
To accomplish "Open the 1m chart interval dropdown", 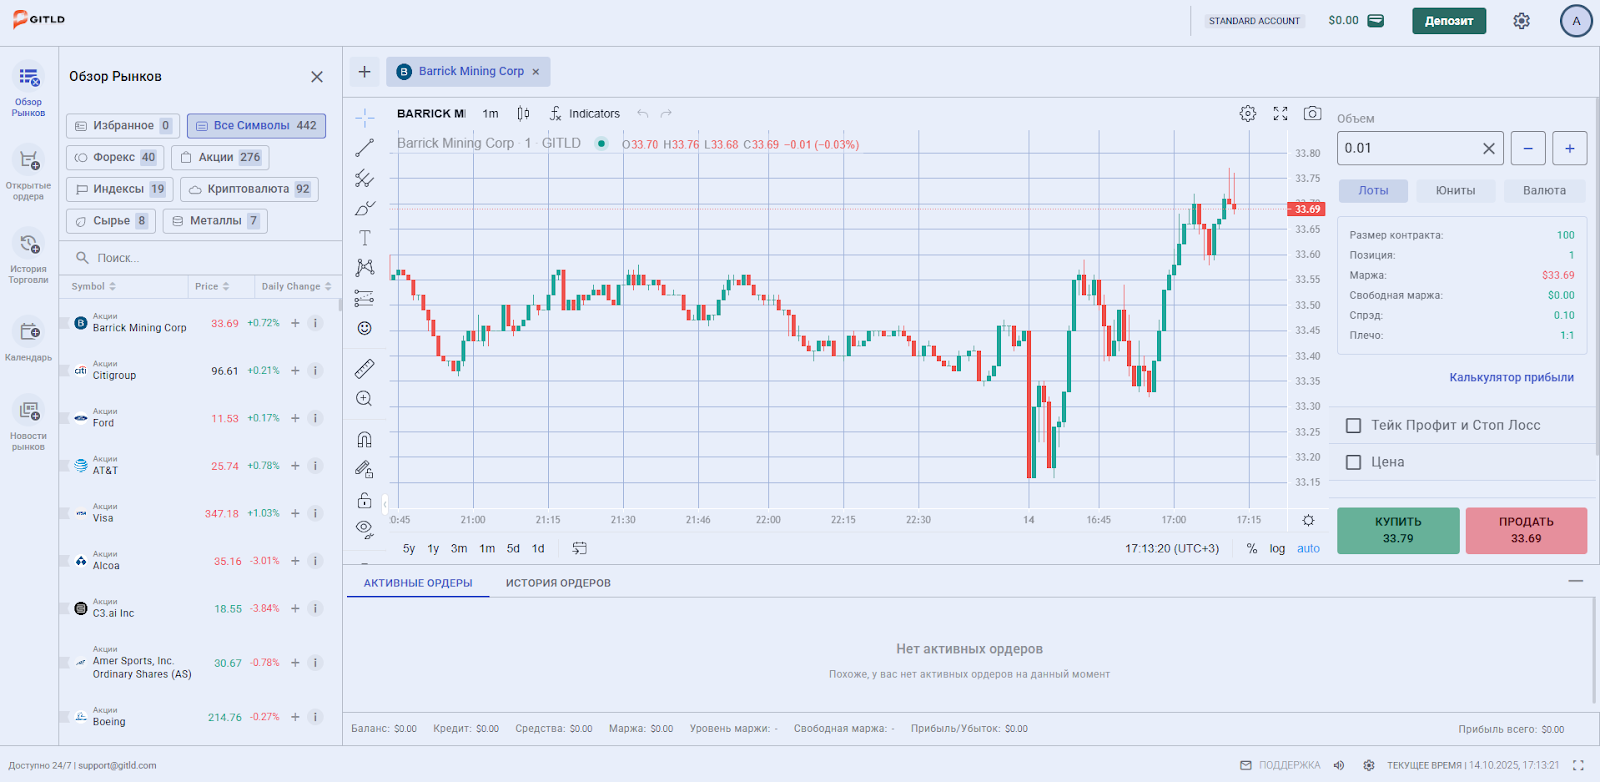I will pyautogui.click(x=490, y=114).
